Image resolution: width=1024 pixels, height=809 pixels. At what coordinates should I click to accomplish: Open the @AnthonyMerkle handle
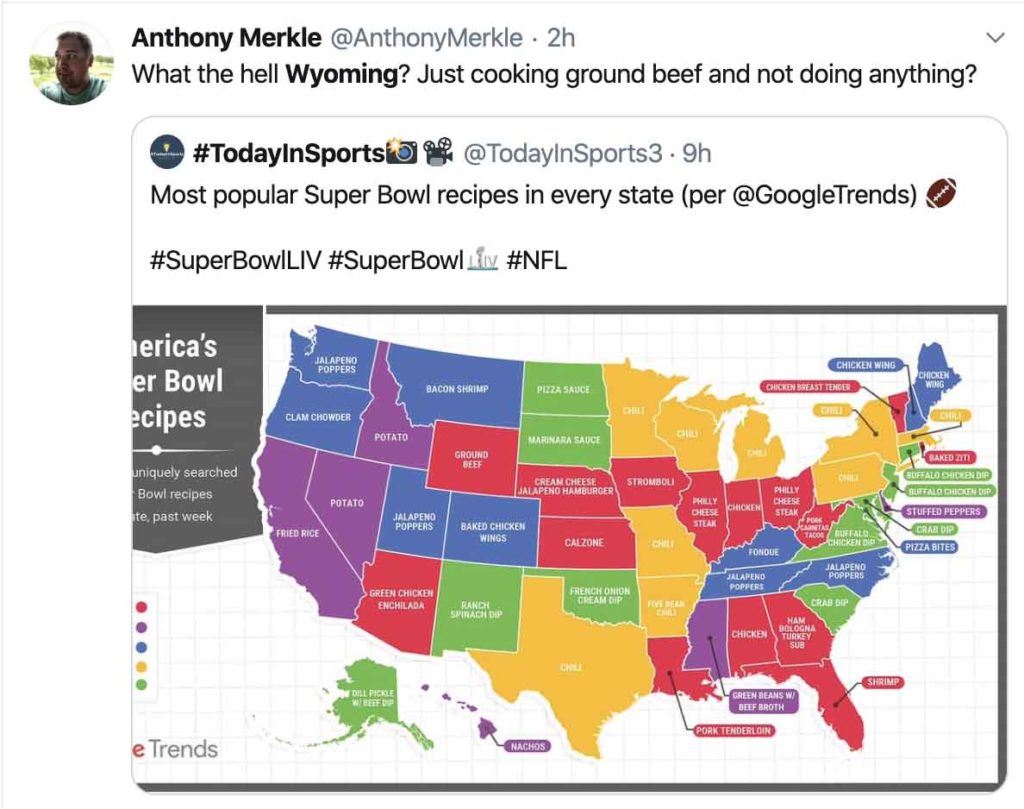pos(426,38)
